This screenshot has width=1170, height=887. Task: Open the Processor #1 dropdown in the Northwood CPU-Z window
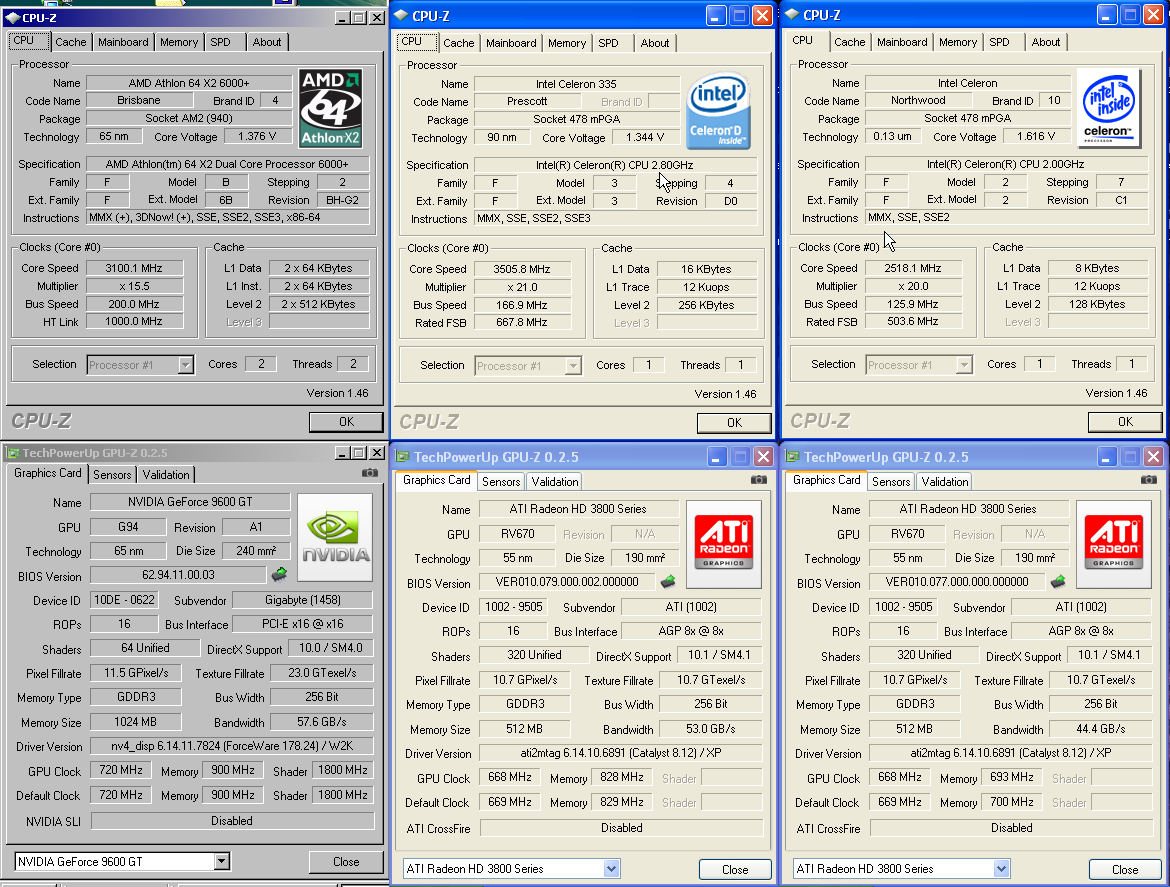[964, 365]
